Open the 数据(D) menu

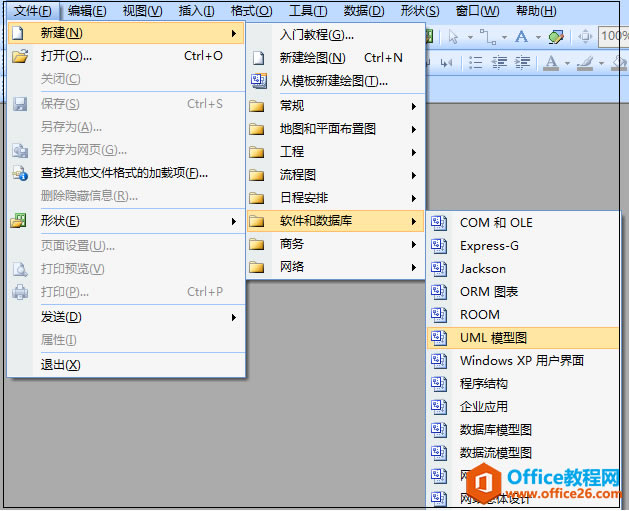click(x=364, y=11)
